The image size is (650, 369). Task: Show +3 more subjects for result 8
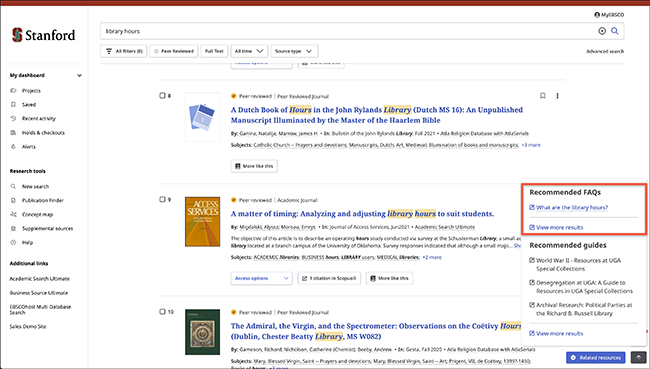(531, 145)
